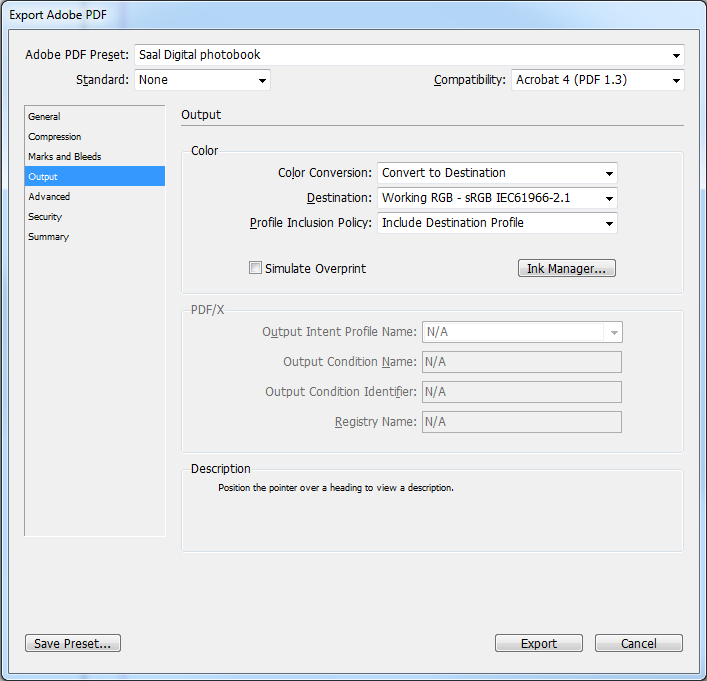Switch to the Compression section
Screen dimensions: 707x681
tap(55, 137)
